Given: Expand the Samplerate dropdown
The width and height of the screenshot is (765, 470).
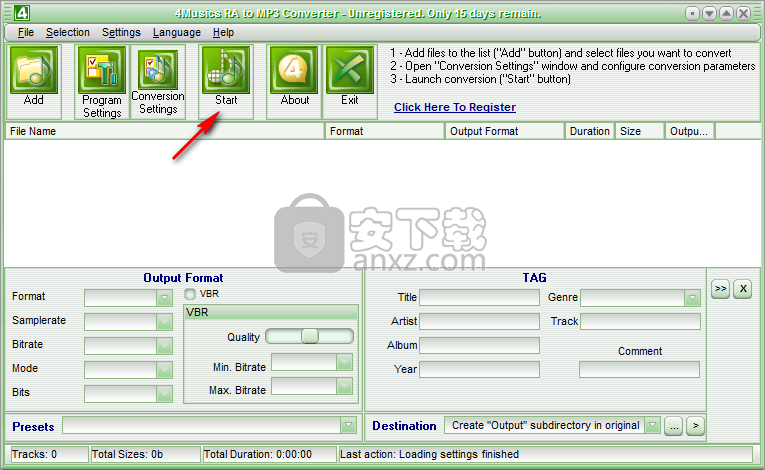Looking at the screenshot, I should click(164, 322).
